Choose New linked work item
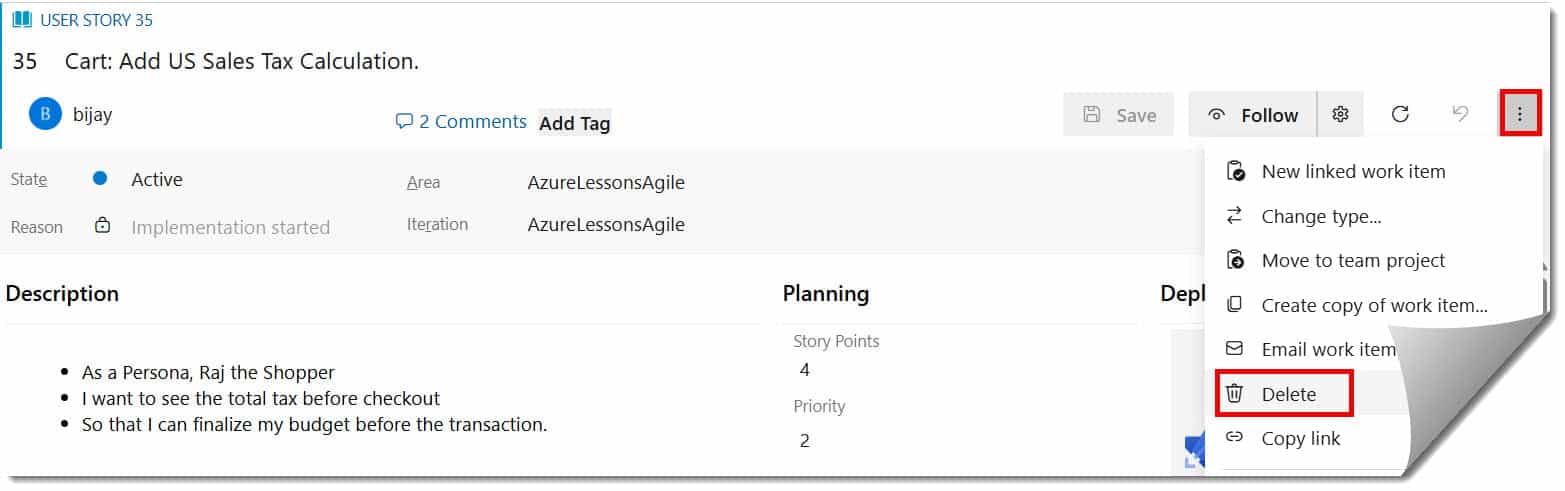Screen dimensions: 1565x491 pyautogui.click(x=1353, y=171)
